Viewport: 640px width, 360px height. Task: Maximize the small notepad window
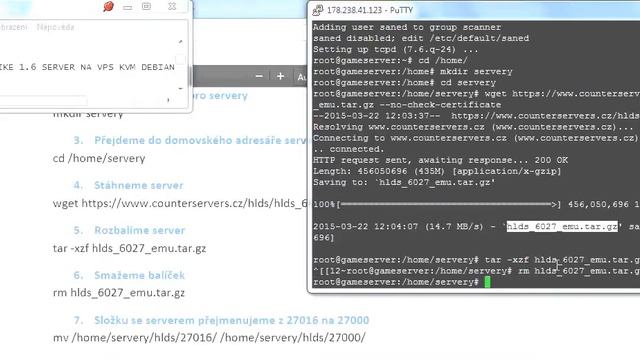tap(146, 6)
